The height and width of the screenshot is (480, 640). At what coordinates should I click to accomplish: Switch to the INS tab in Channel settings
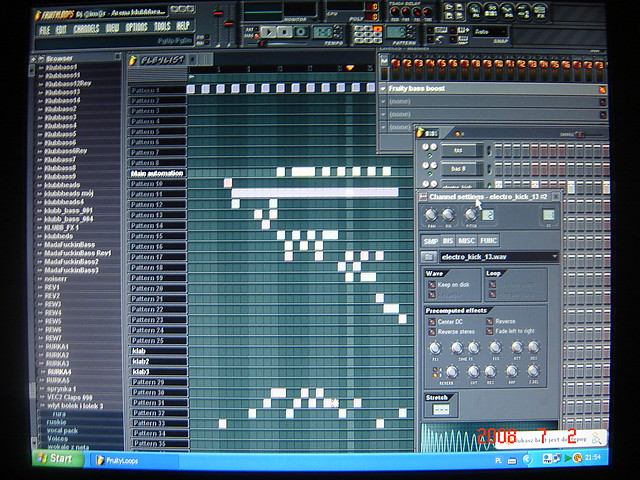[x=448, y=240]
